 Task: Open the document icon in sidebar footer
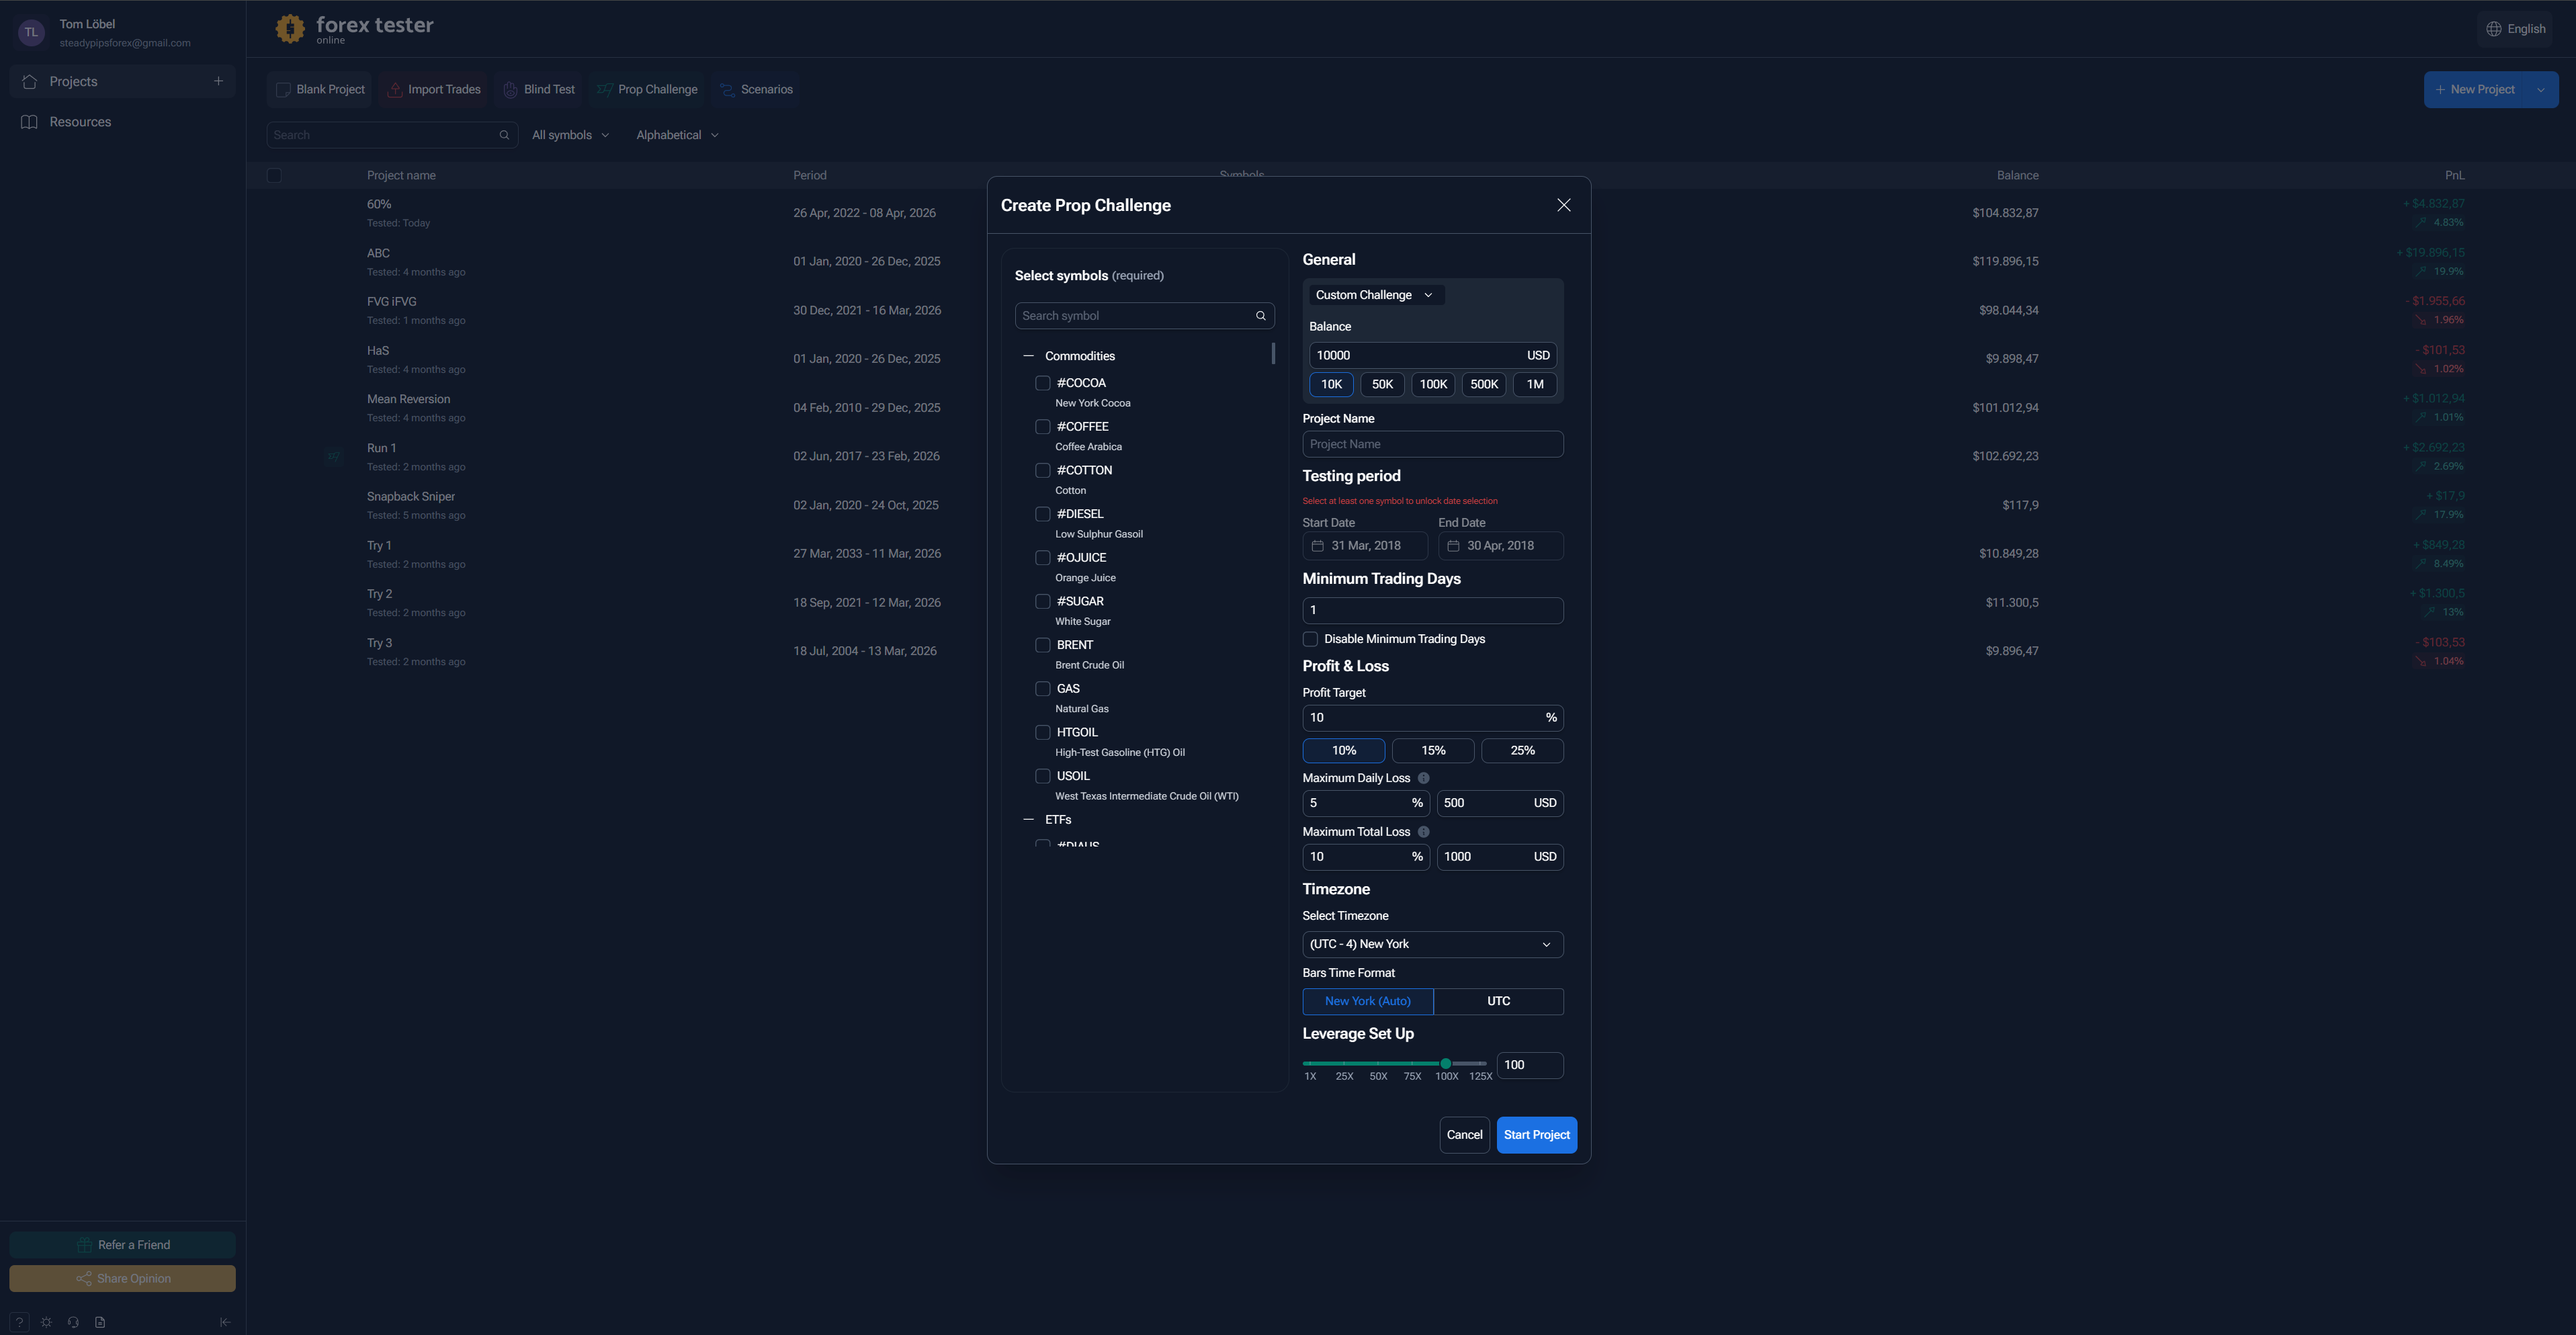pyautogui.click(x=100, y=1322)
